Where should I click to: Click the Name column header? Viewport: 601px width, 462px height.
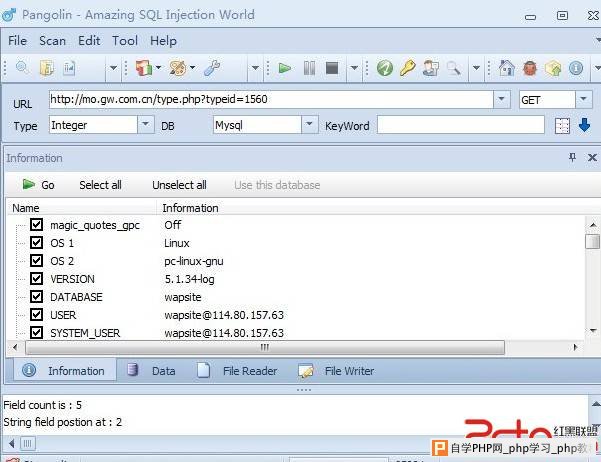(81, 208)
